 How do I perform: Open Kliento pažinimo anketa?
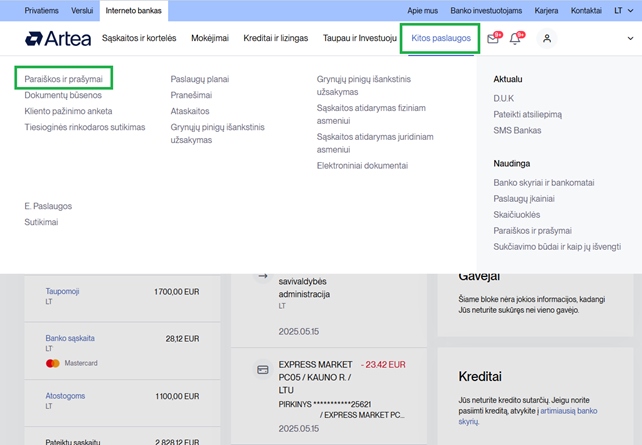point(68,111)
